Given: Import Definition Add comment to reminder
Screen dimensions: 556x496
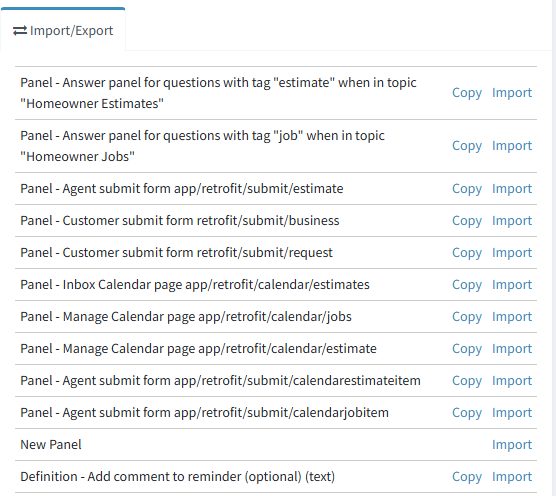Looking at the screenshot, I should [512, 477].
